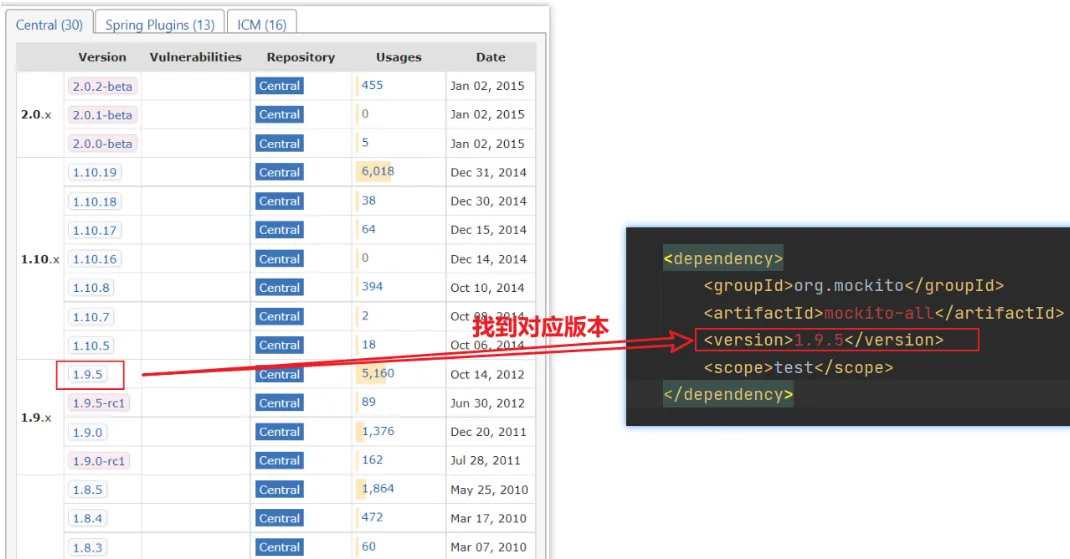1070x559 pixels.
Task: Open usages count 1,864
Action: click(377, 489)
